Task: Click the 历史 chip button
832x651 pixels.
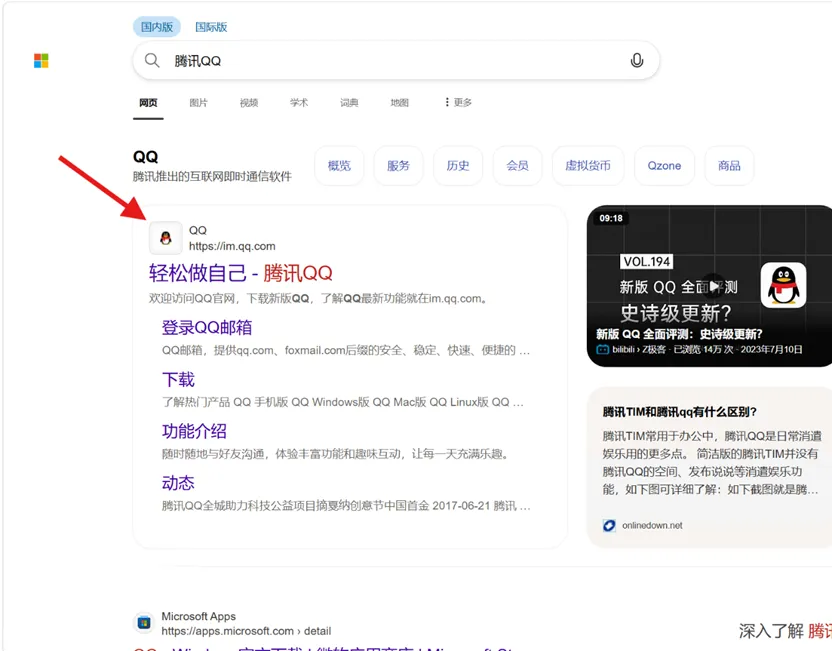Action: click(458, 166)
